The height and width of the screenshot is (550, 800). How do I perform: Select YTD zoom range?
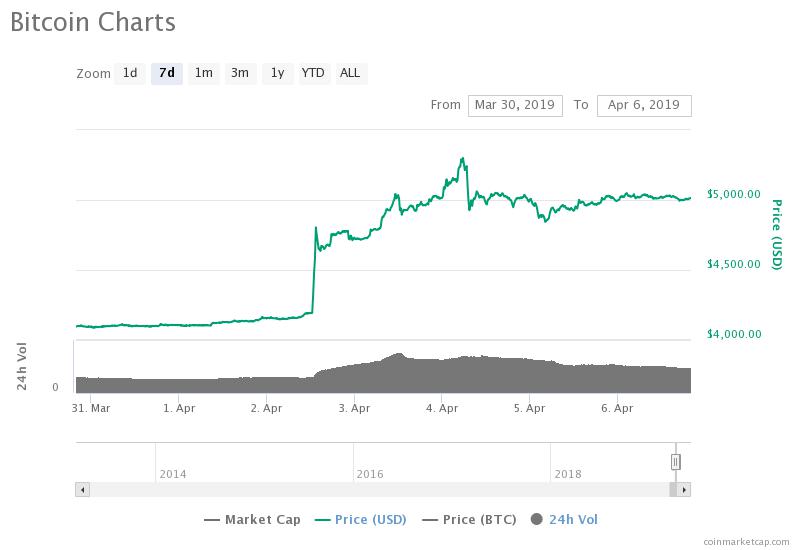tap(313, 73)
